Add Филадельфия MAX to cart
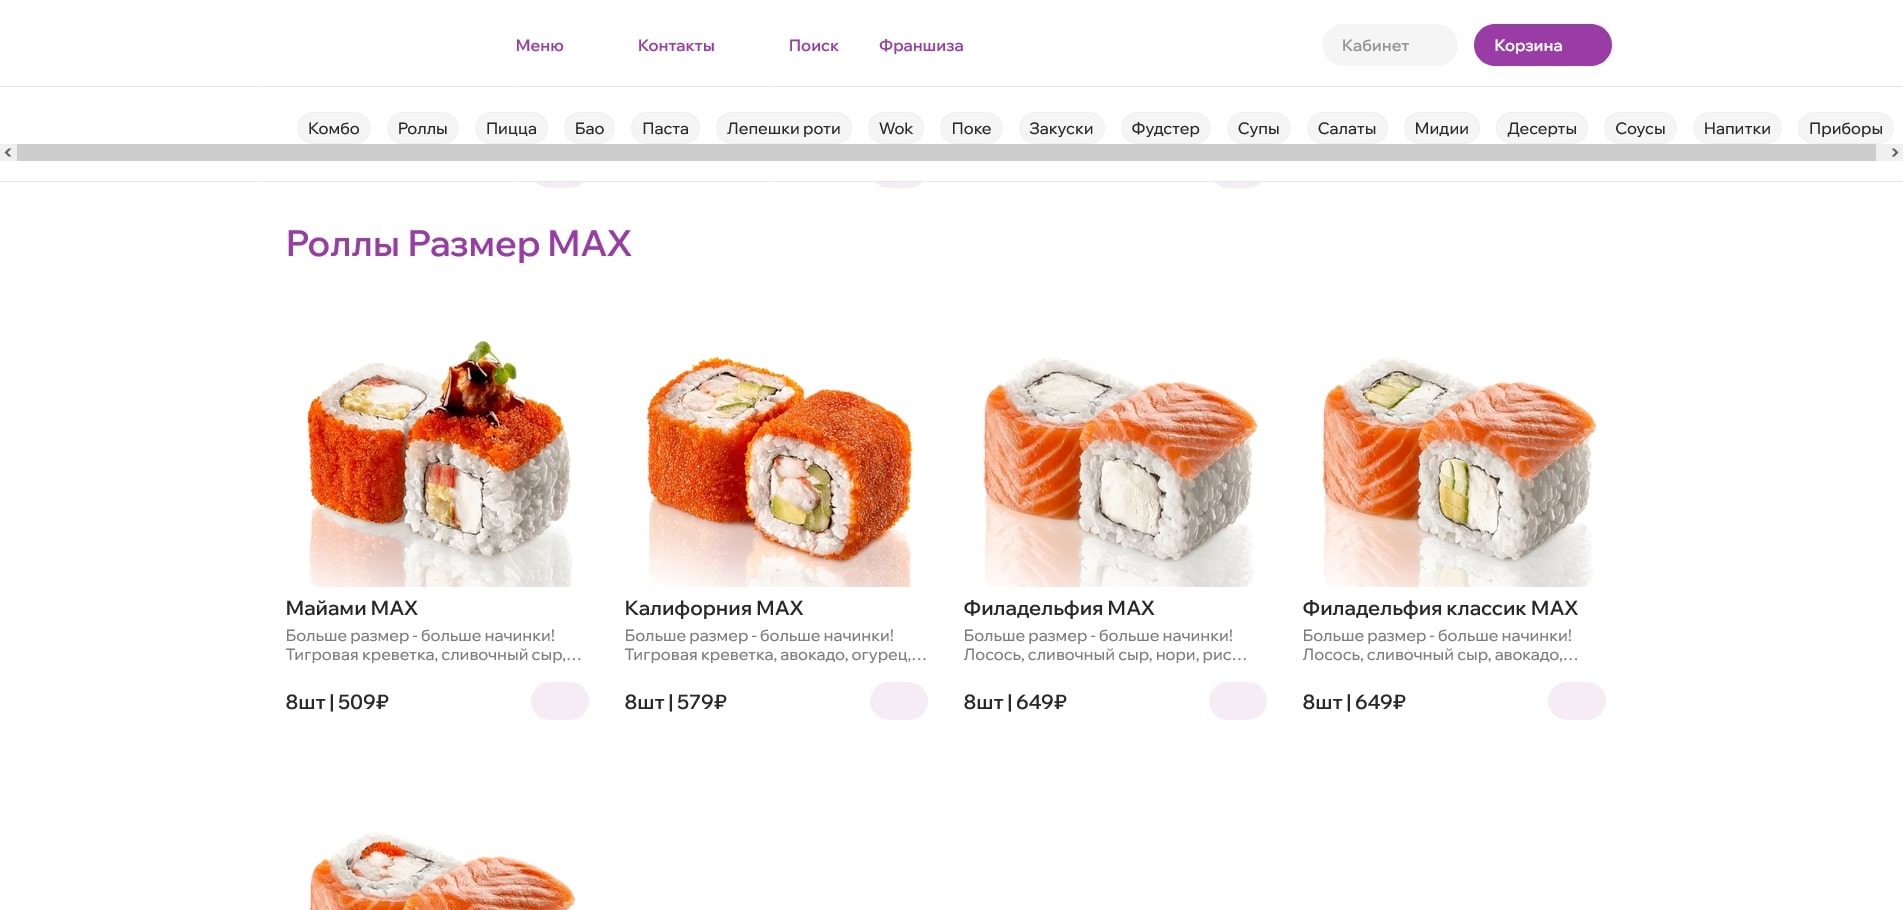The image size is (1903, 910). (x=1237, y=701)
